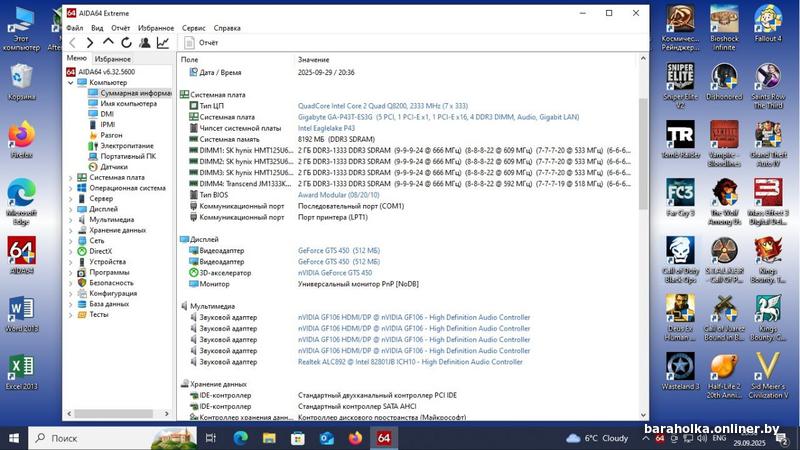Select Датчики sensor item in tree
The height and width of the screenshot is (450, 800).
click(x=113, y=167)
